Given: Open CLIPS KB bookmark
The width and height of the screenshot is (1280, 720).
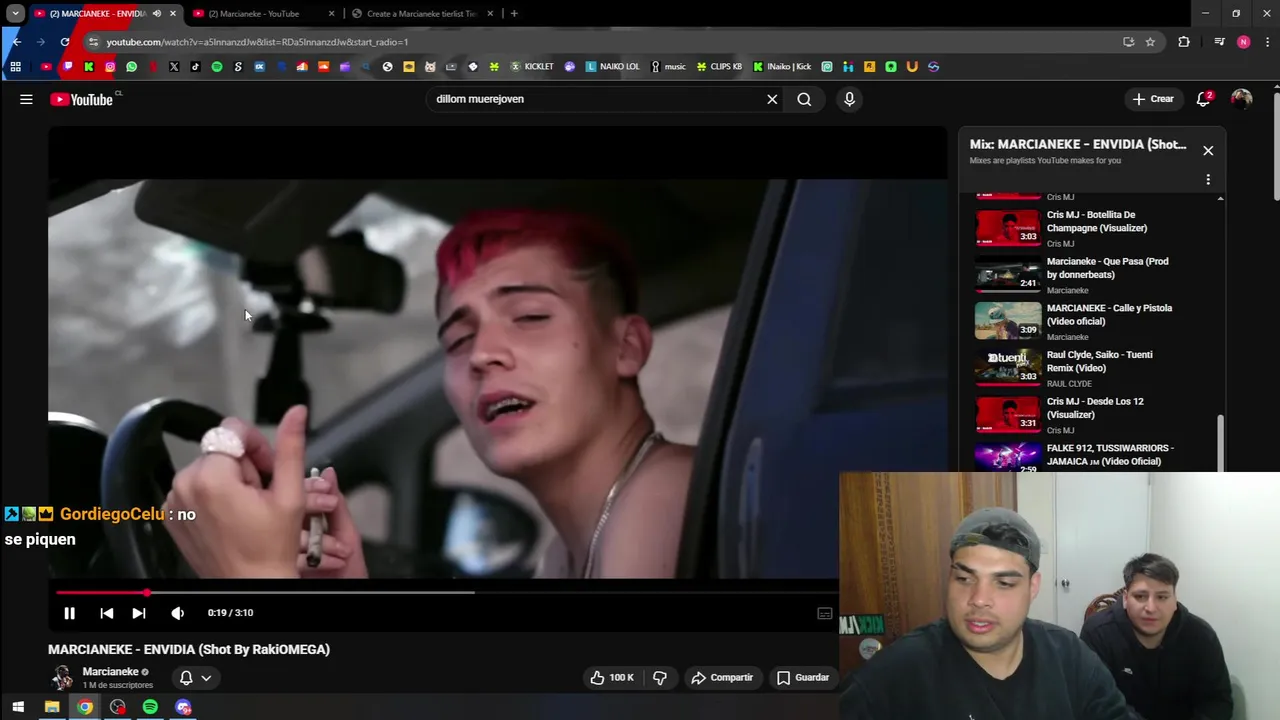Looking at the screenshot, I should (x=719, y=67).
